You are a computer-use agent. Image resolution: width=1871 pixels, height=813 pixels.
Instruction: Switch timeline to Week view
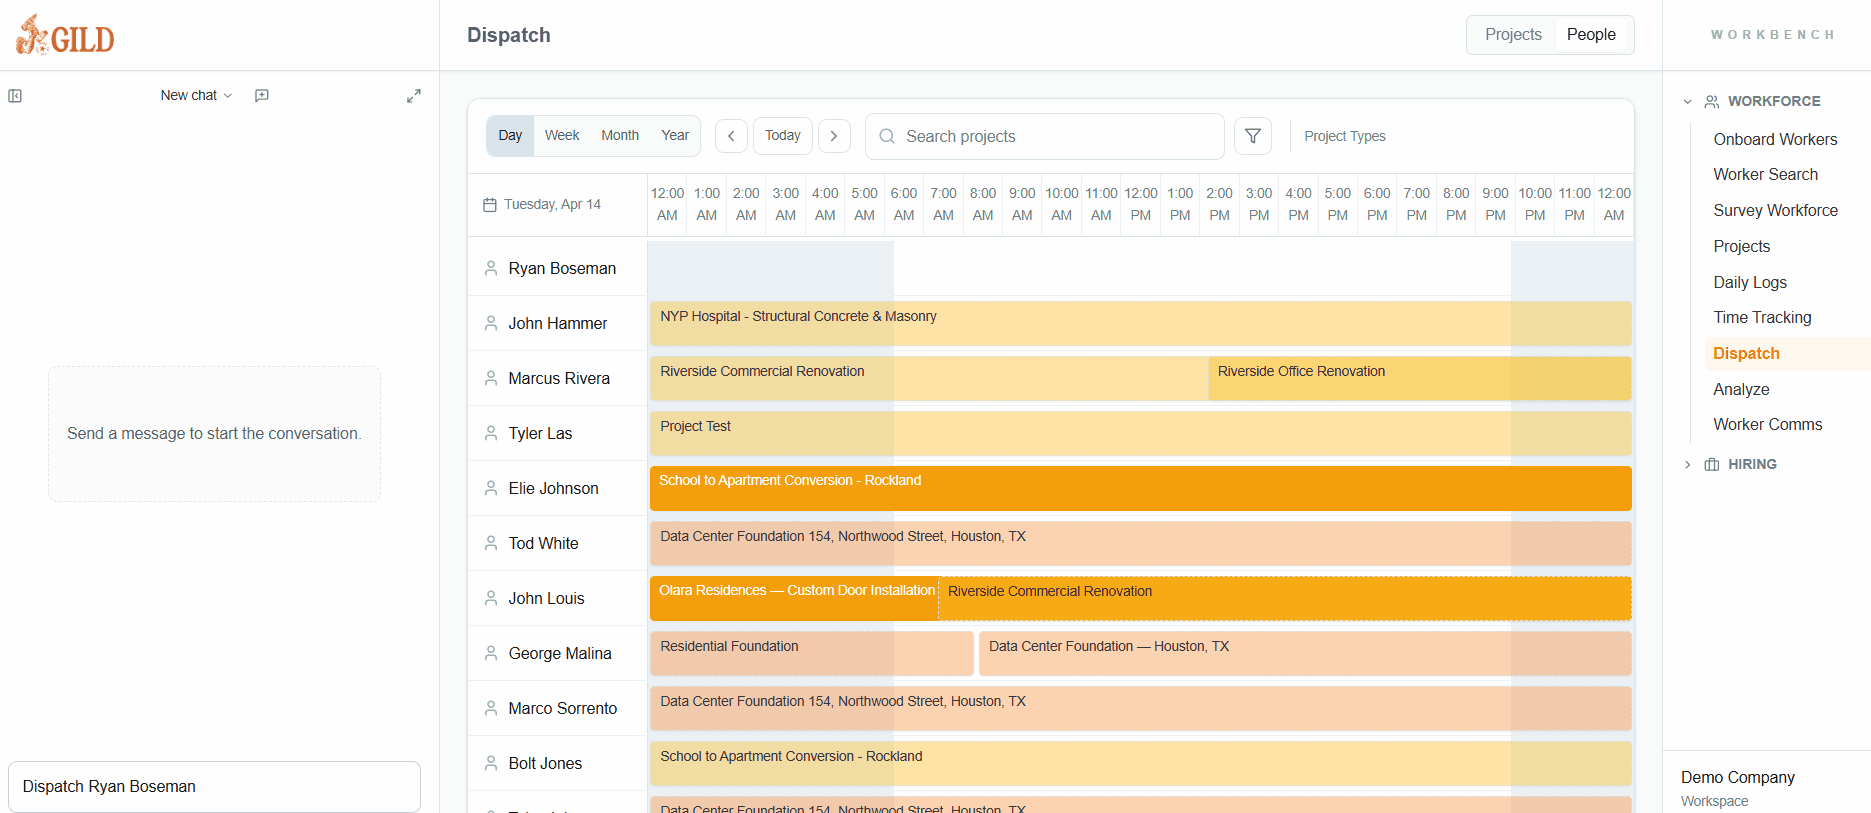[562, 136]
